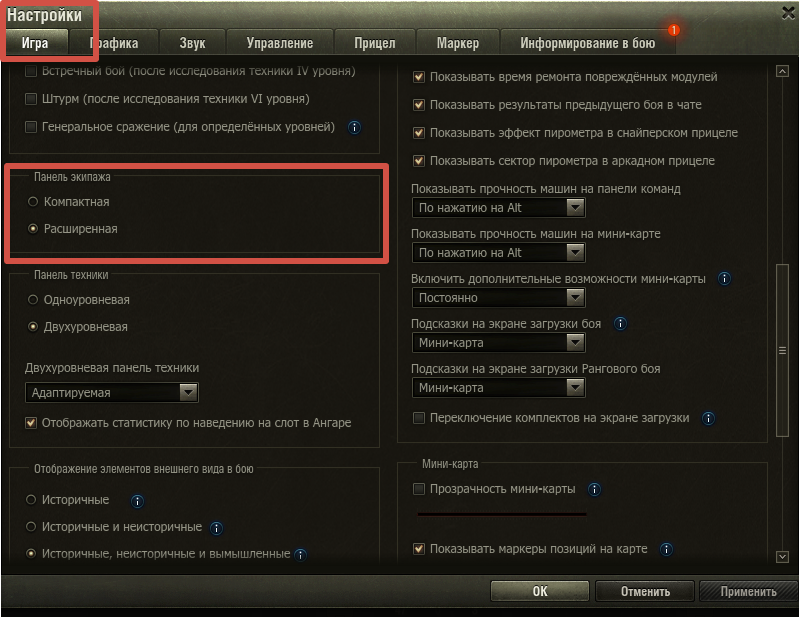799x617 pixels.
Task: Uncheck Показывать время ремонта повреждённых модулей
Action: [419, 77]
